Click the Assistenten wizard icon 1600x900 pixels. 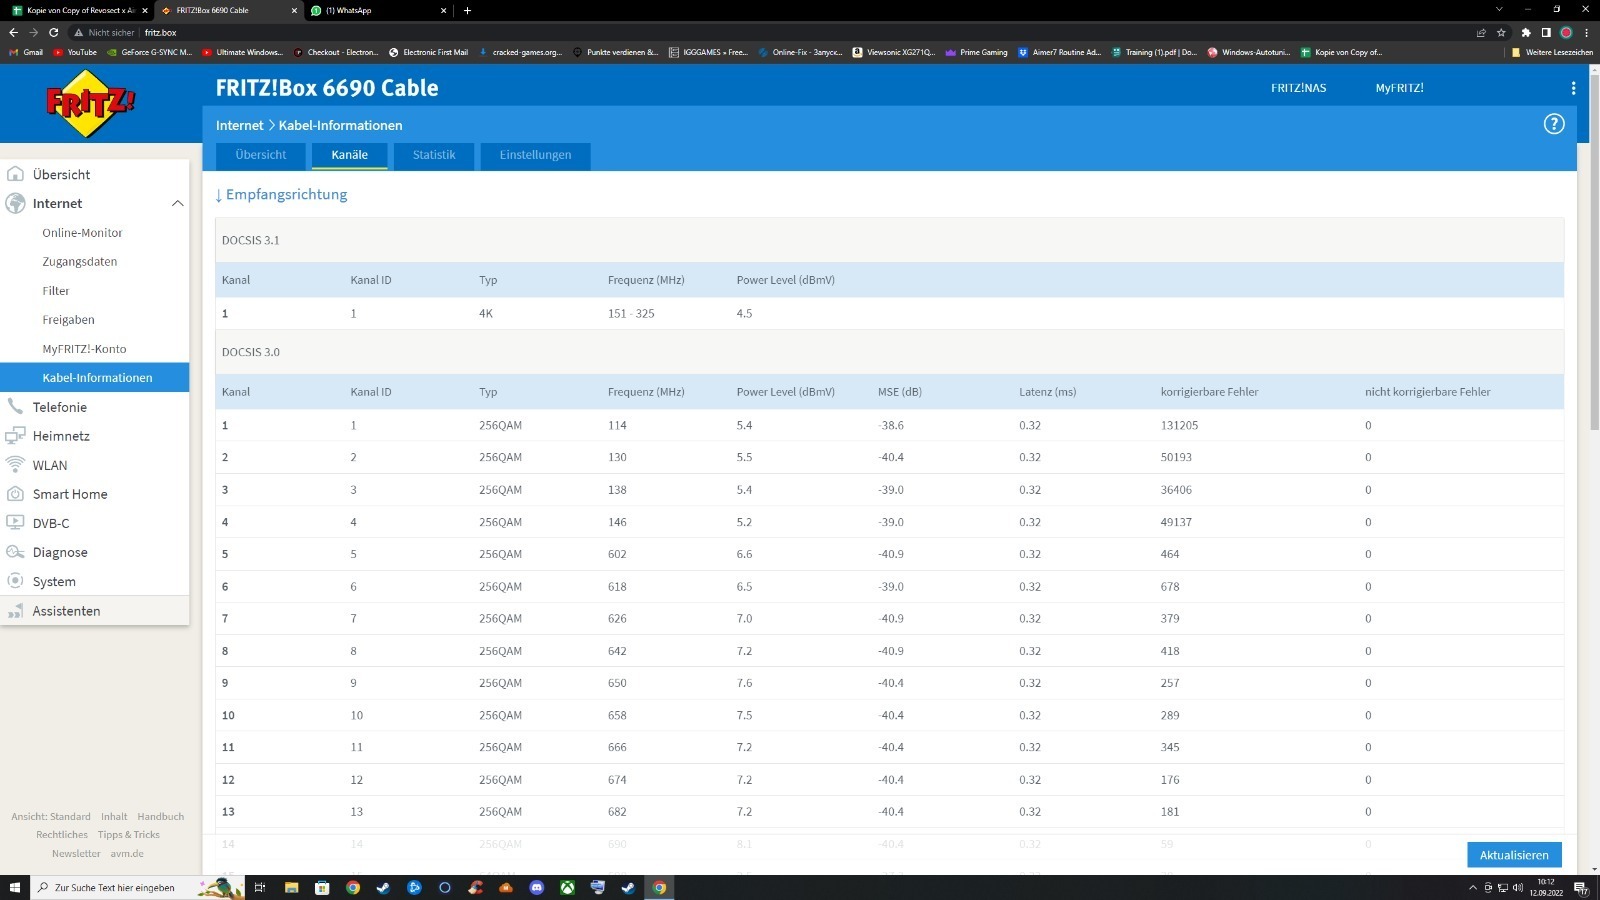[x=15, y=611]
